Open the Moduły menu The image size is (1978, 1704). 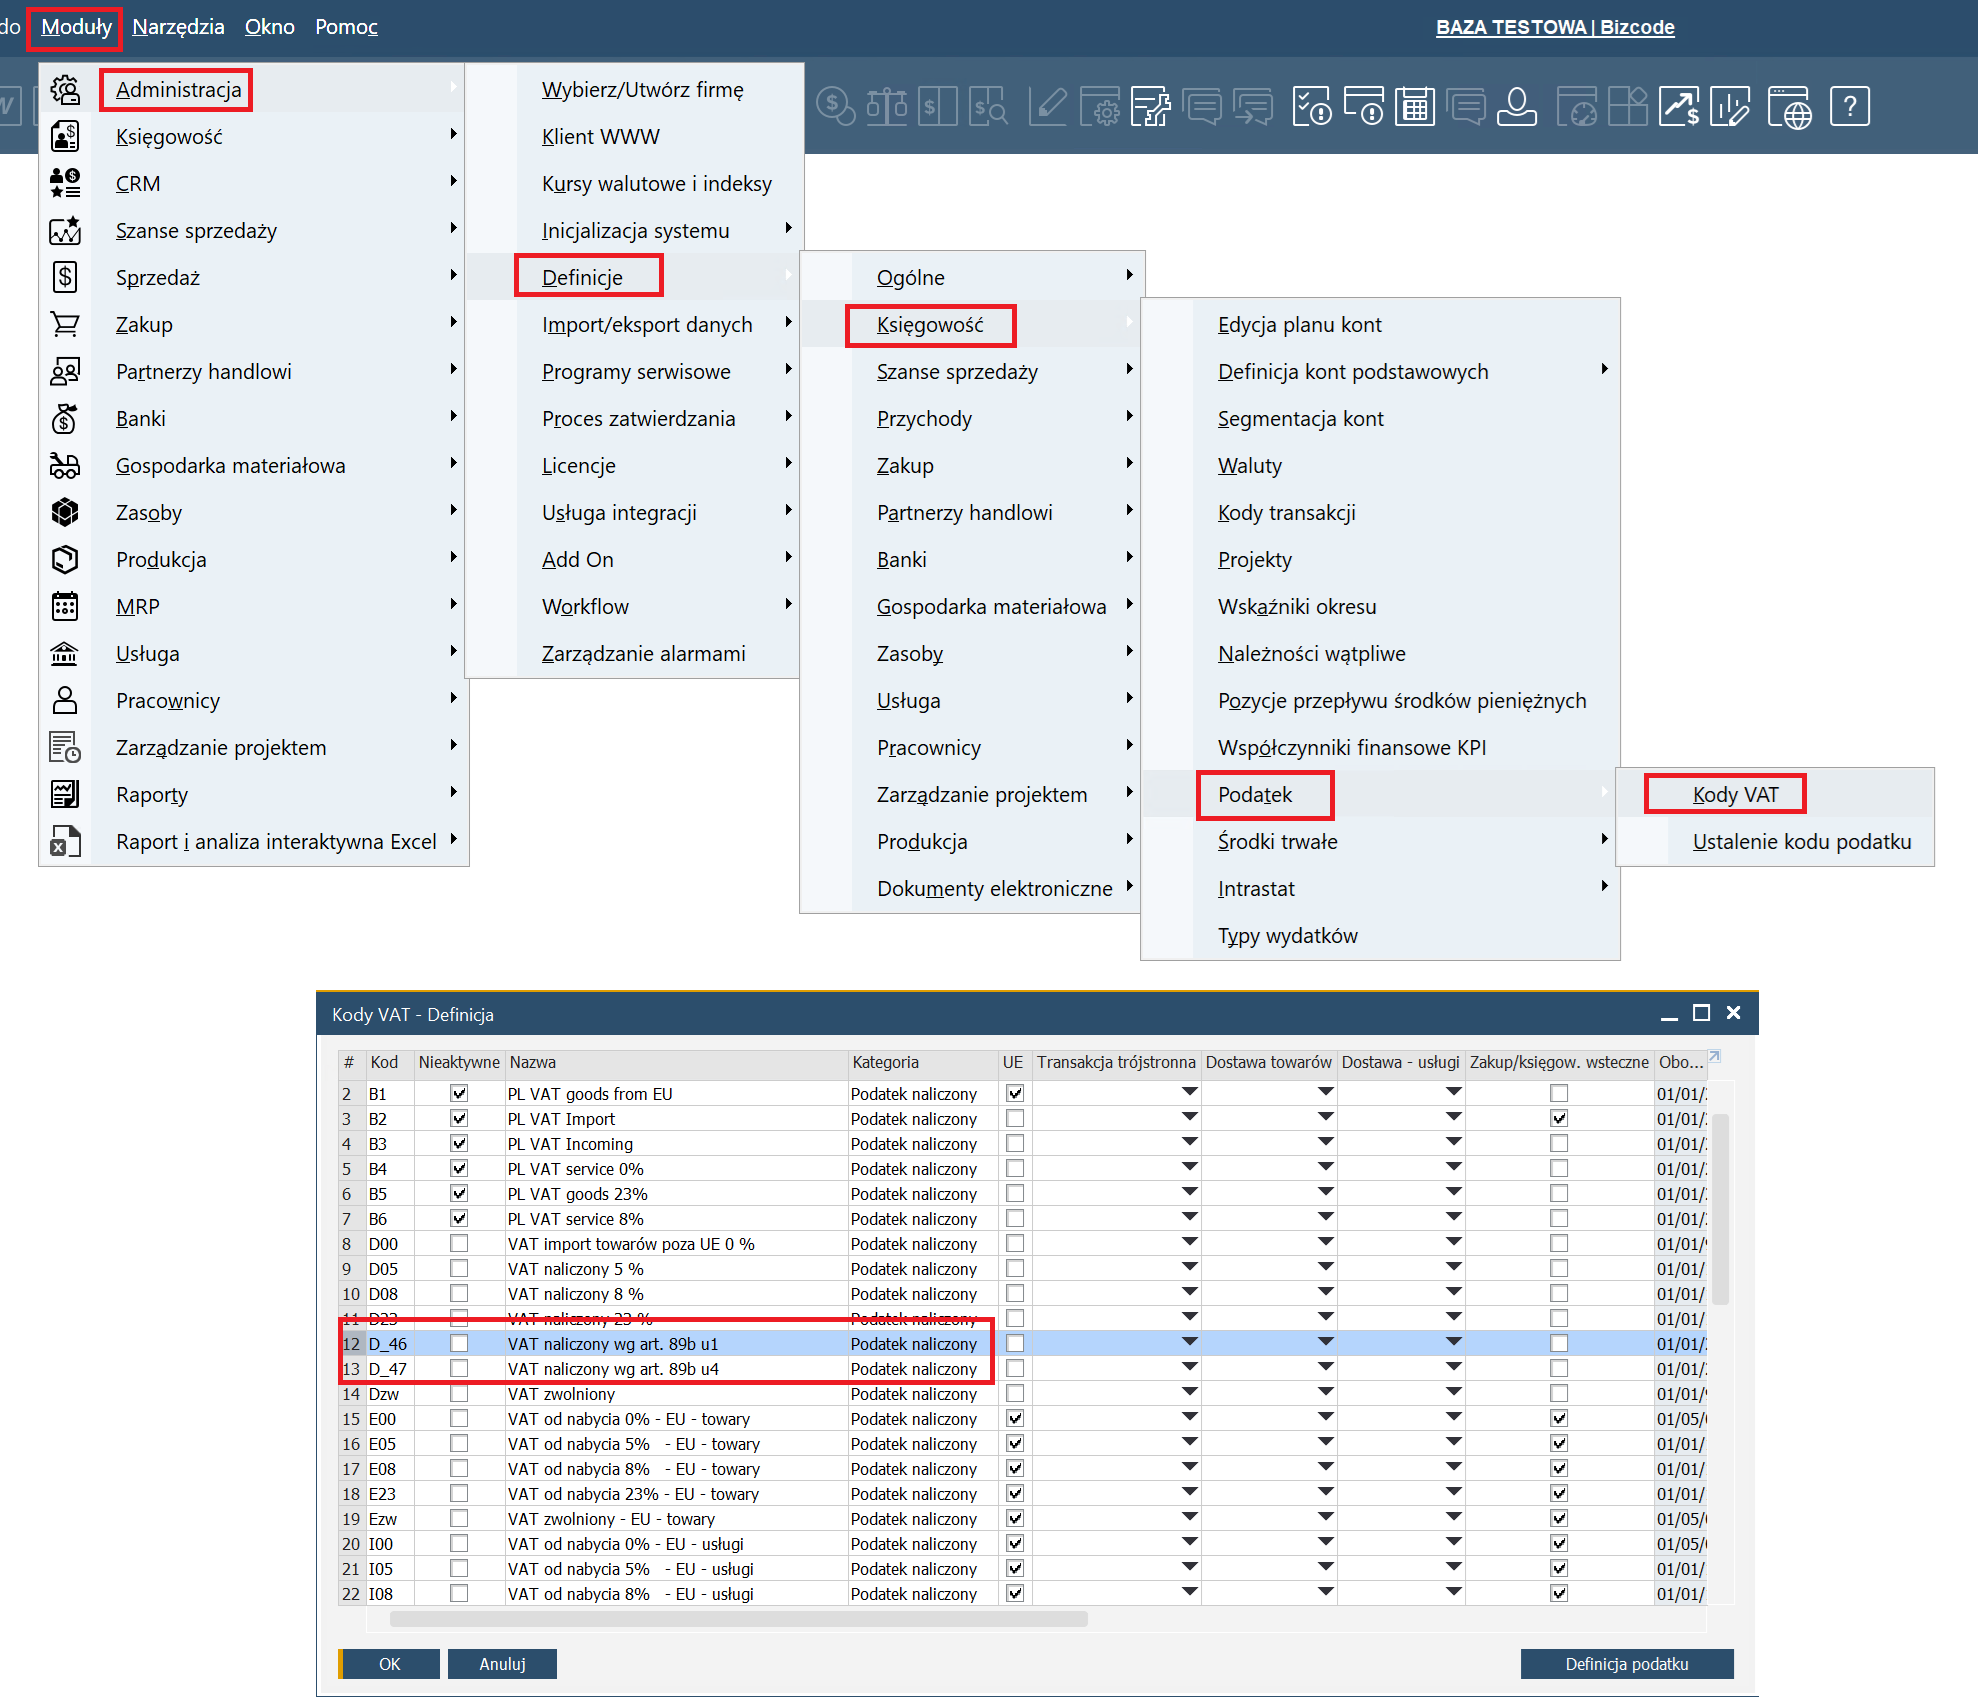click(76, 27)
